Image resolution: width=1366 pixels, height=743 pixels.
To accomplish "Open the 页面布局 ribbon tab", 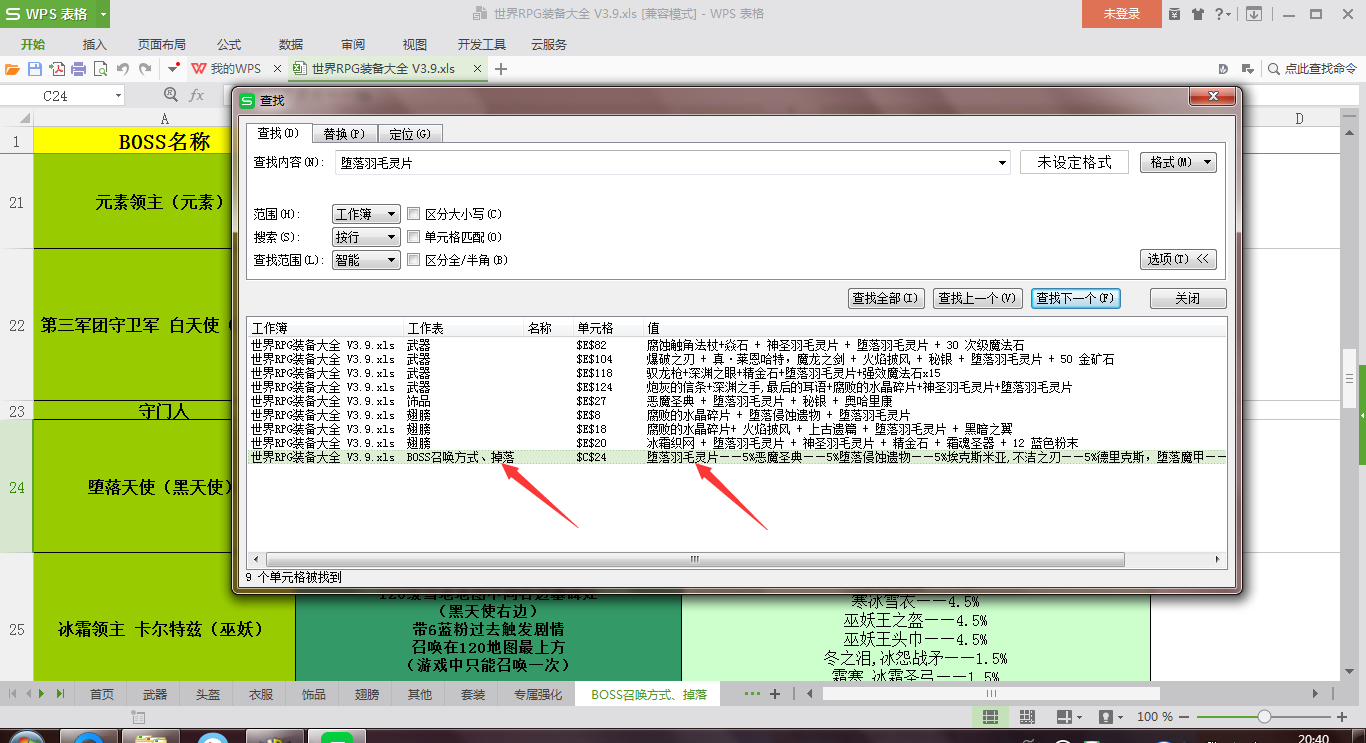I will coord(162,45).
